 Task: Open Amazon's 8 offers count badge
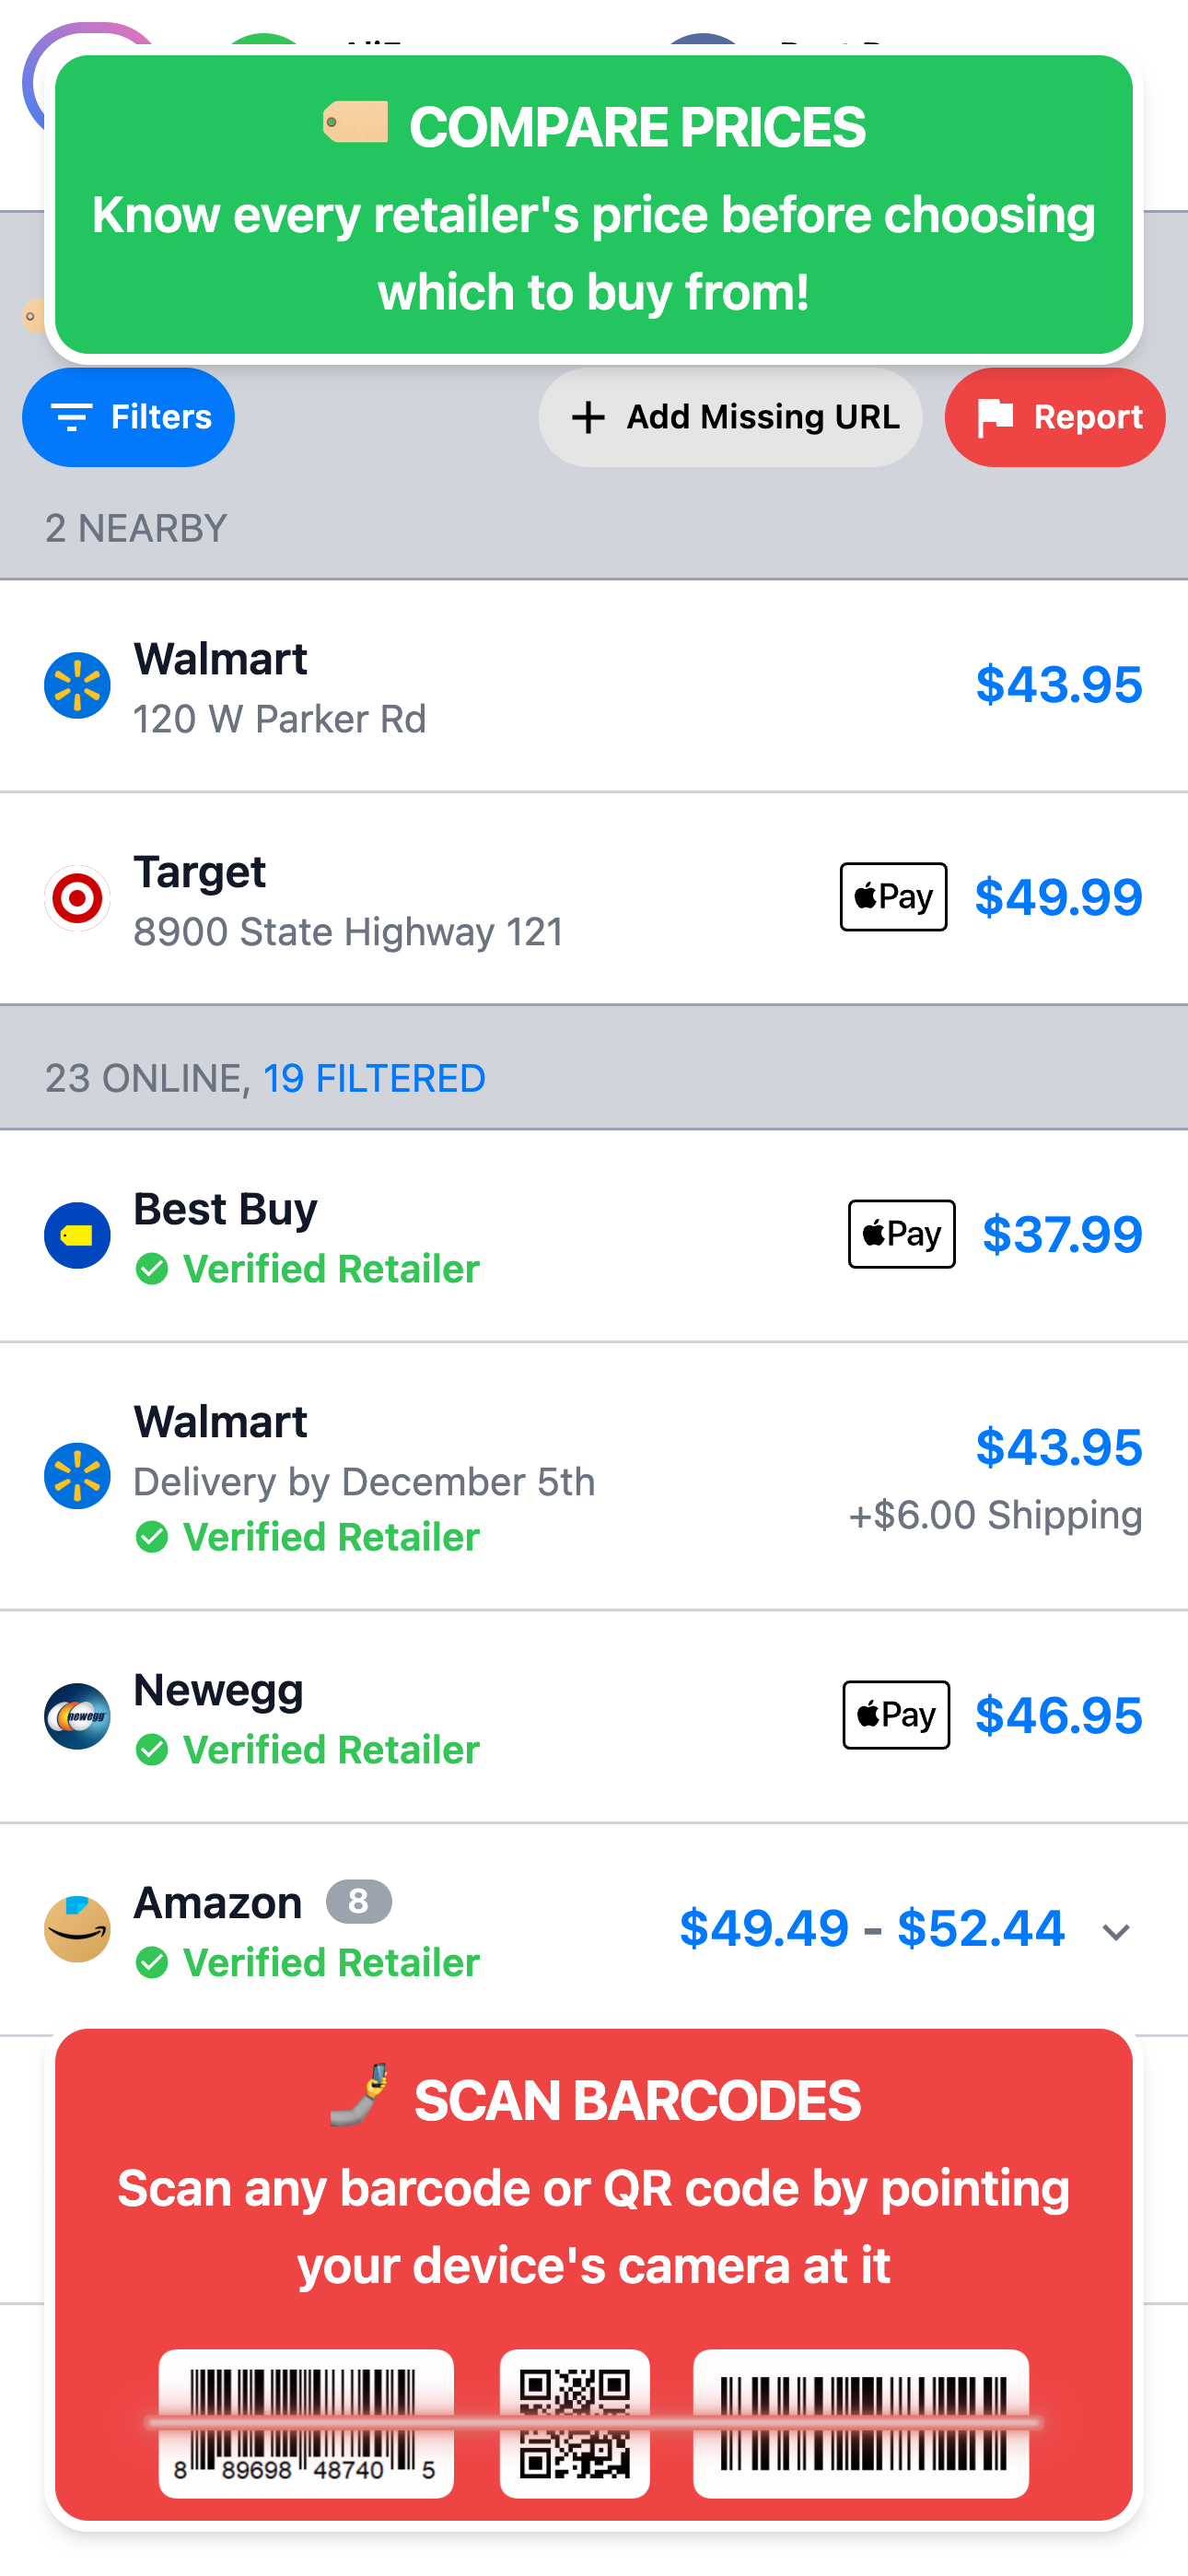[x=358, y=1901]
